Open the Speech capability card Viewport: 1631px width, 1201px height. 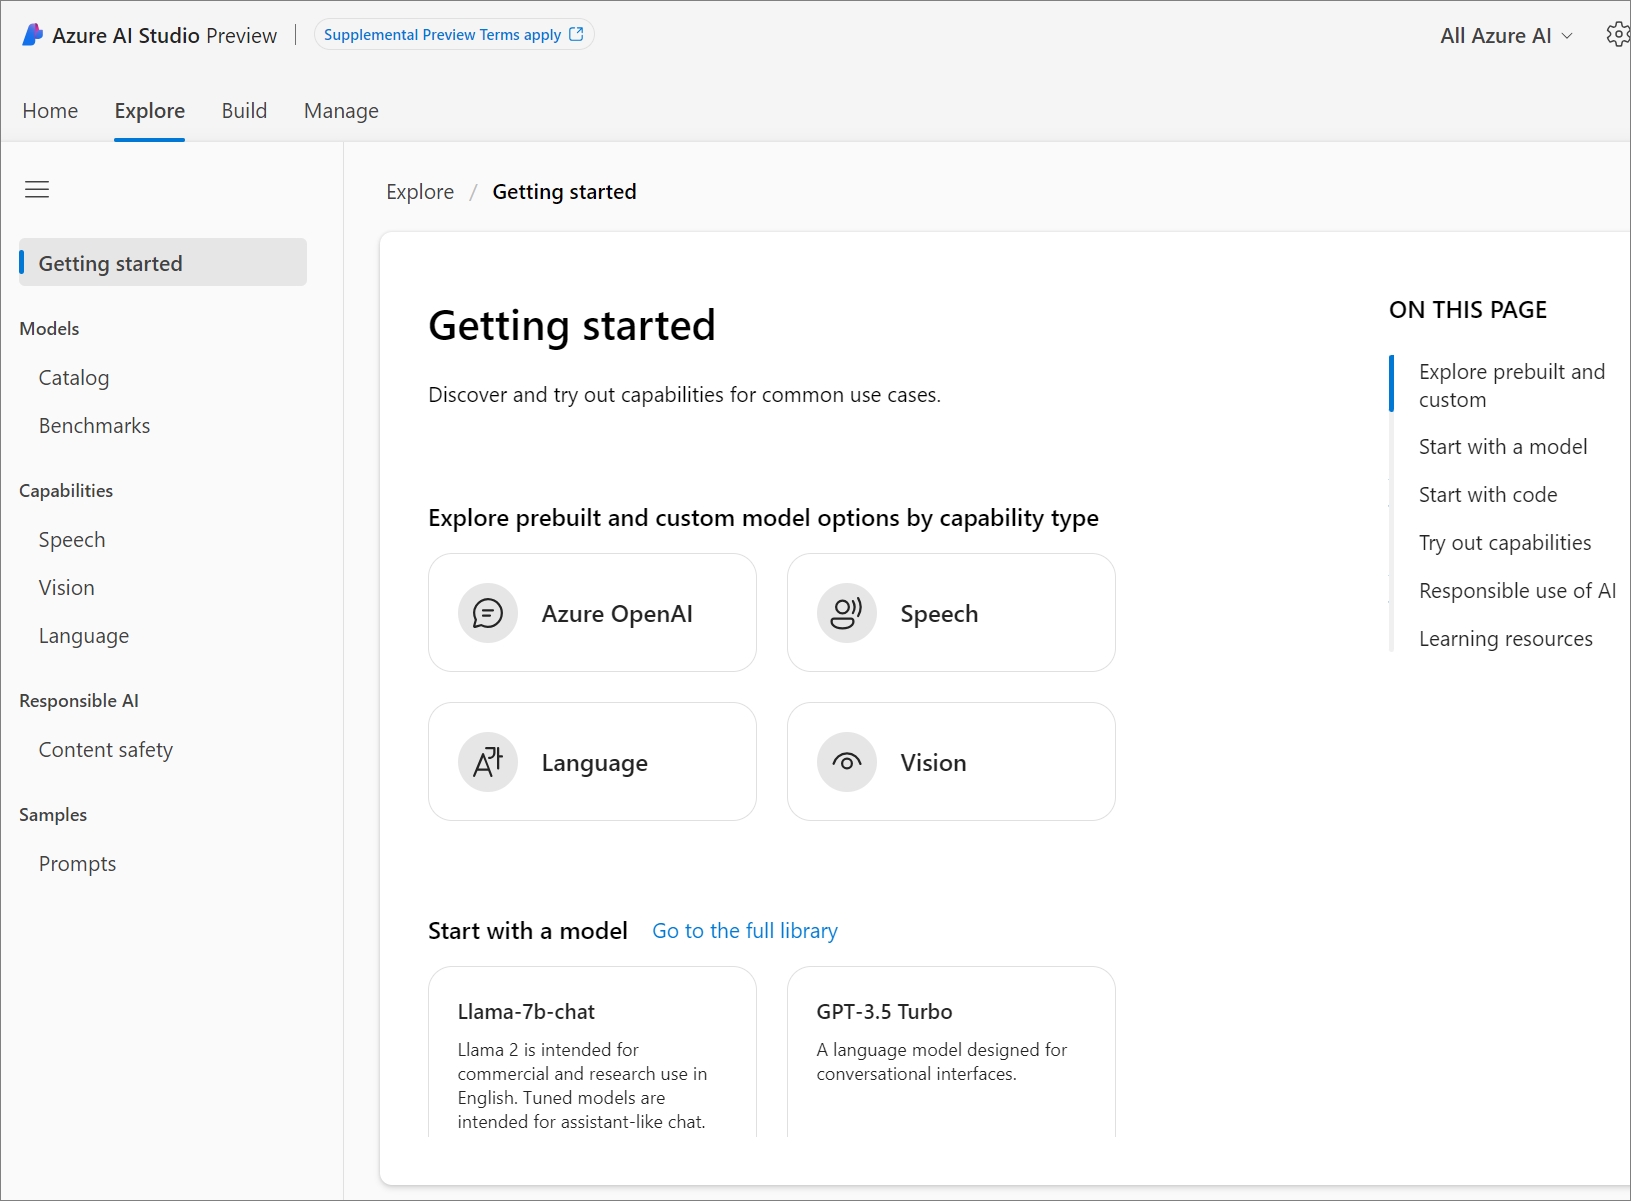(951, 613)
